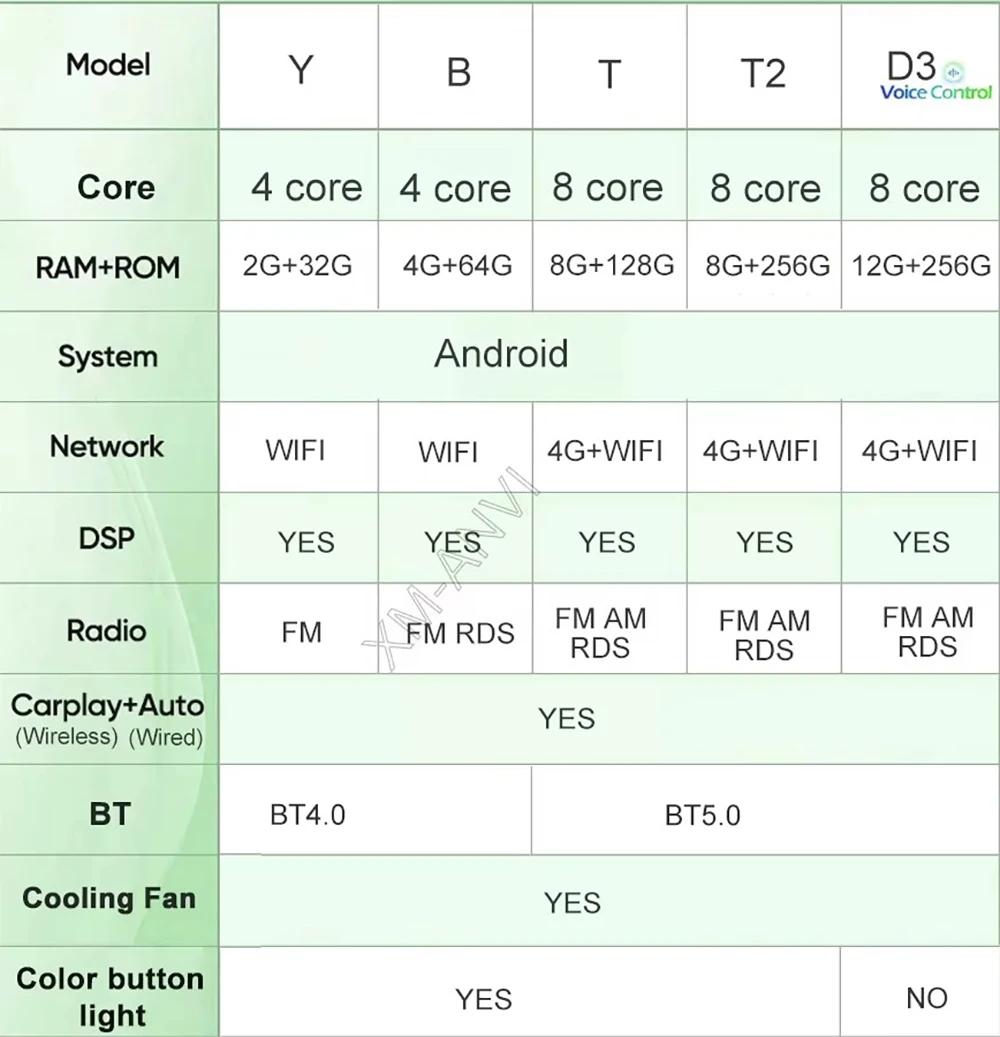Select the 4G+64G memory cell

click(x=457, y=266)
